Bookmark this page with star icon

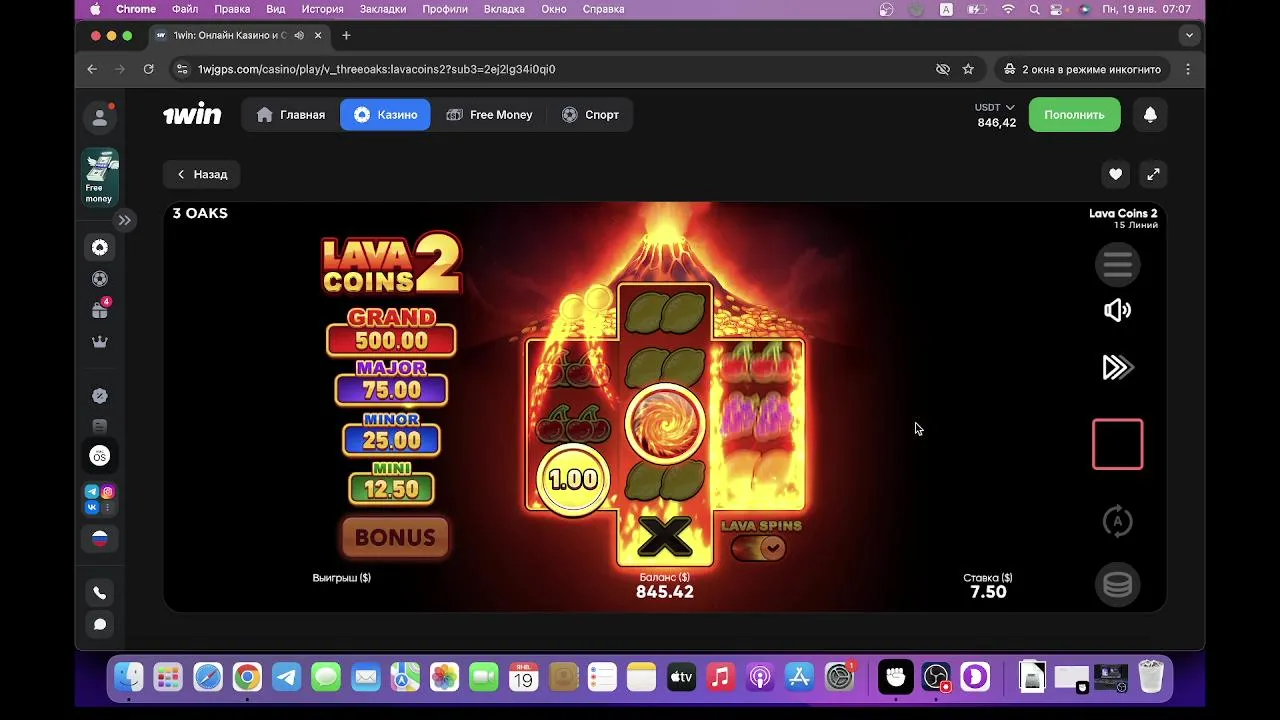[968, 69]
